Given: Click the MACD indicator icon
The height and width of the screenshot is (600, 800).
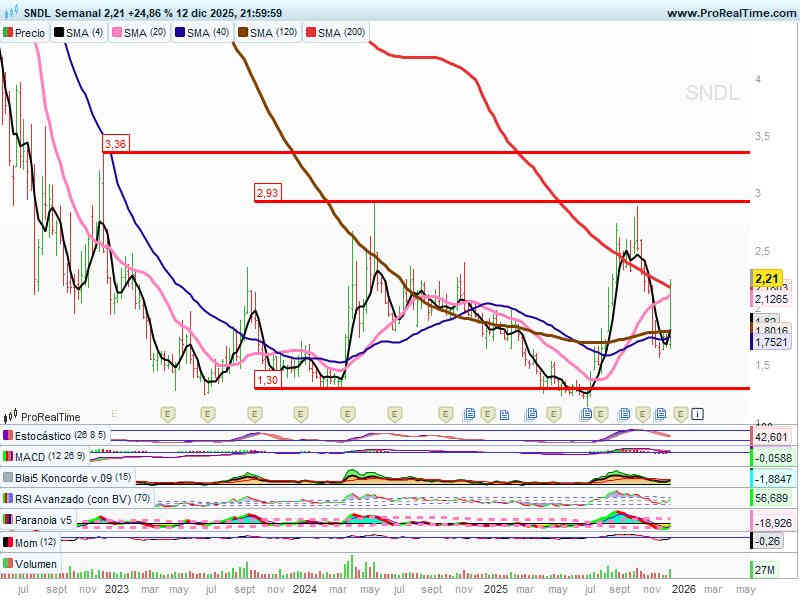Looking at the screenshot, I should click(8, 457).
